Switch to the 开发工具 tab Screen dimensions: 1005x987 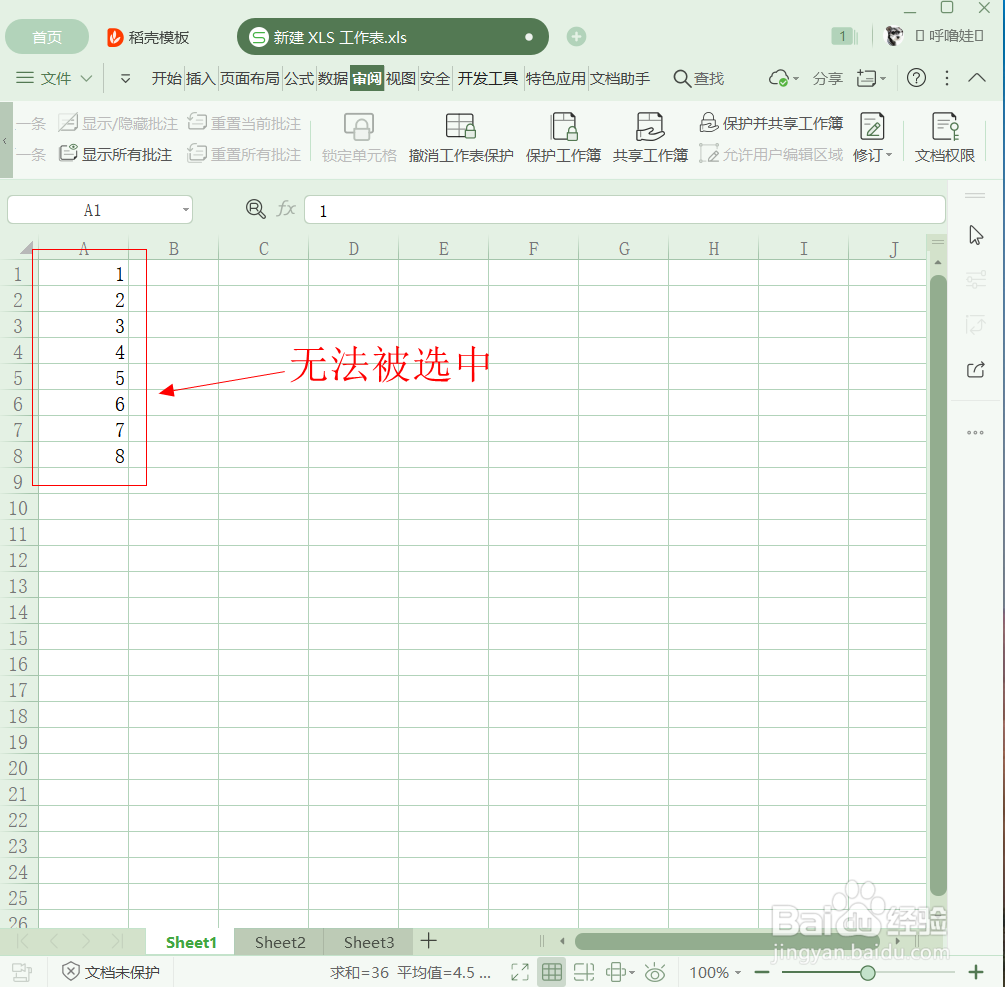click(488, 78)
